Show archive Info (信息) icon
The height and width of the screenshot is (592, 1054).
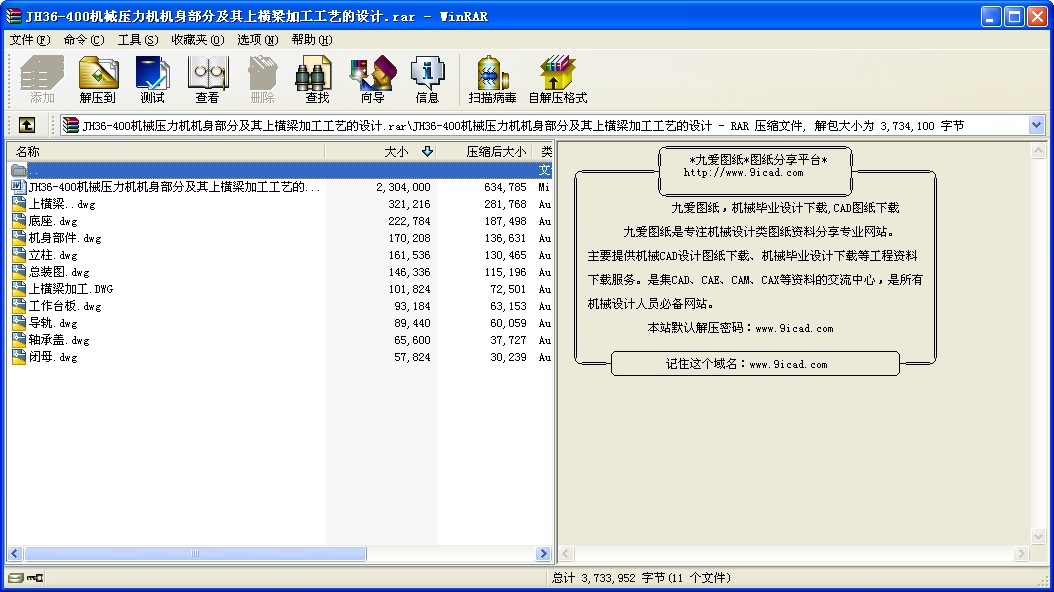pos(427,80)
